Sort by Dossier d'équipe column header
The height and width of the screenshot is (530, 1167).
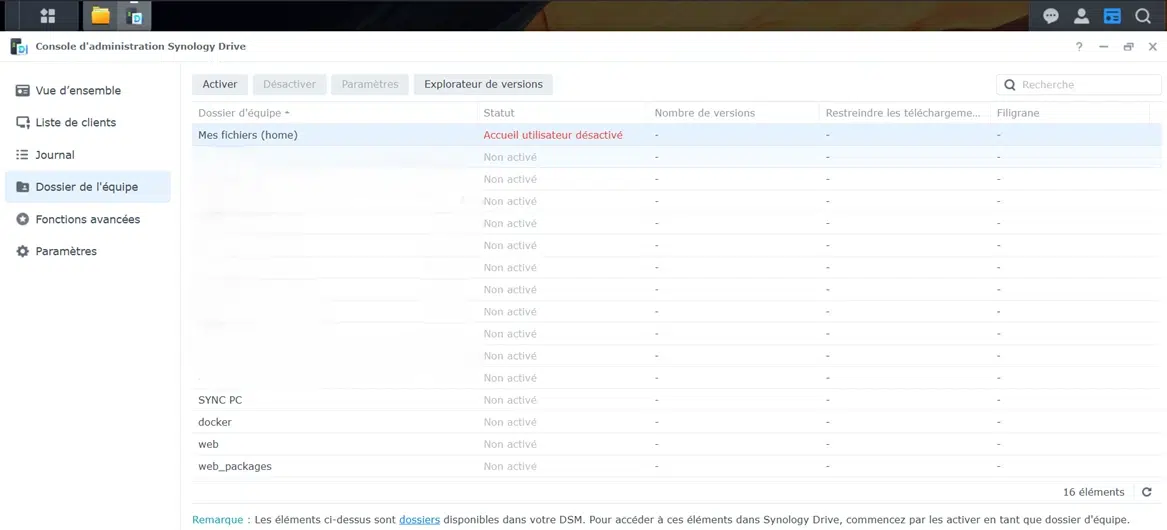tap(334, 113)
